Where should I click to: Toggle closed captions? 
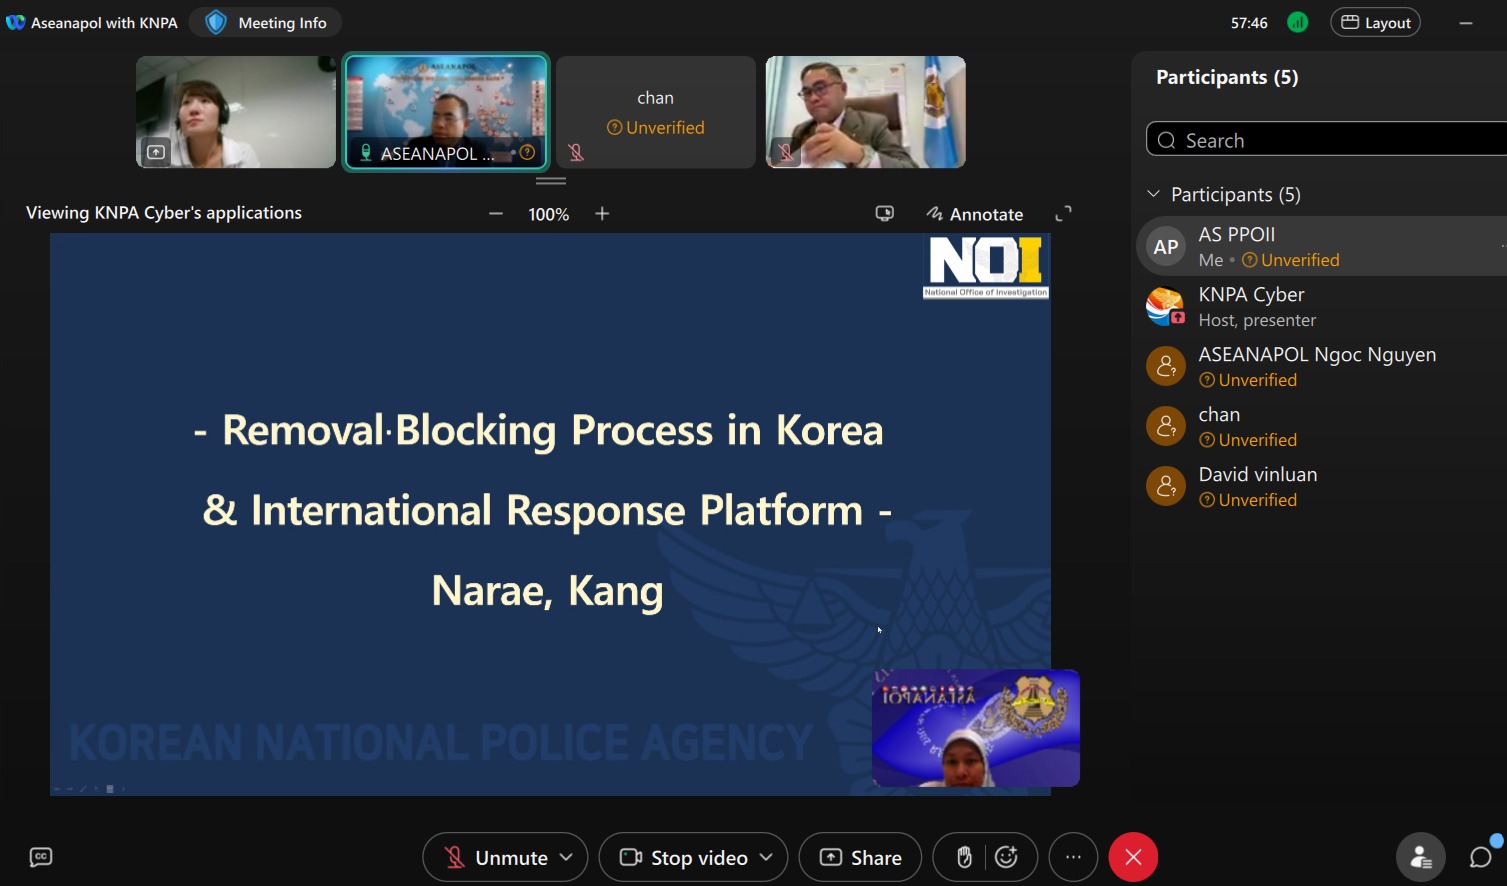click(41, 857)
